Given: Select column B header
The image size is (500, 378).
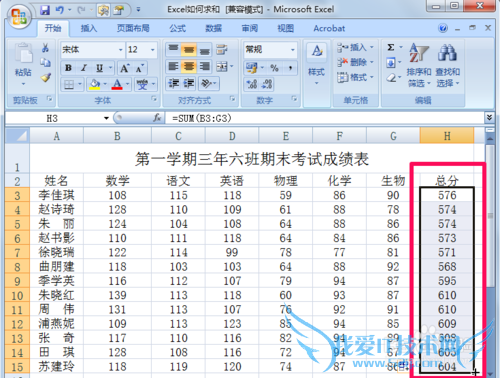Looking at the screenshot, I should click(117, 136).
